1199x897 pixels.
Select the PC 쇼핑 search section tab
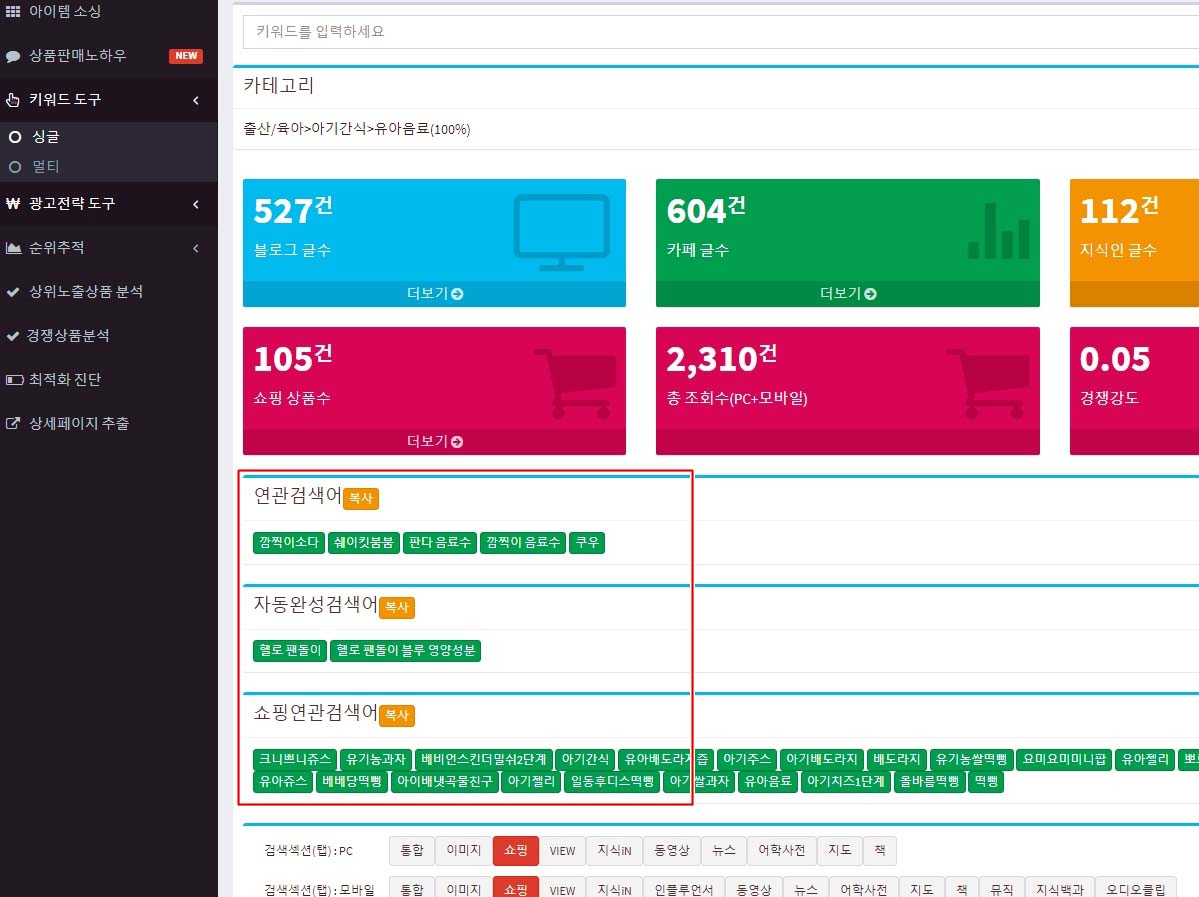click(515, 850)
